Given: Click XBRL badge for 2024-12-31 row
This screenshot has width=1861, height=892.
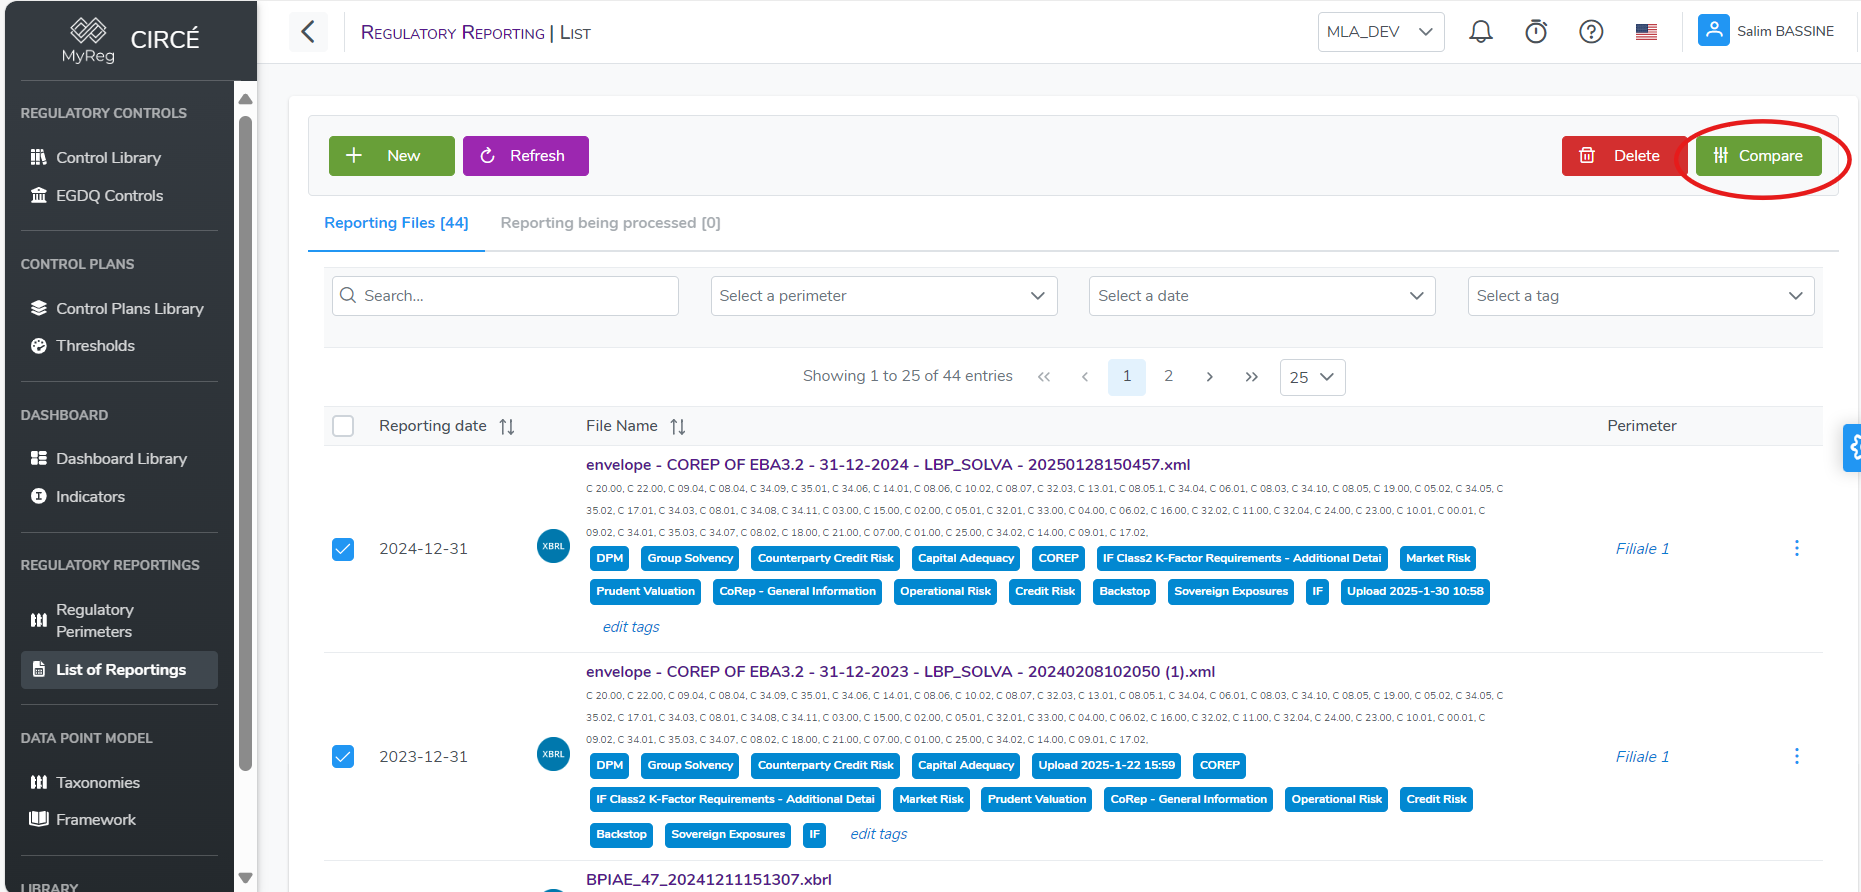Looking at the screenshot, I should 553,546.
